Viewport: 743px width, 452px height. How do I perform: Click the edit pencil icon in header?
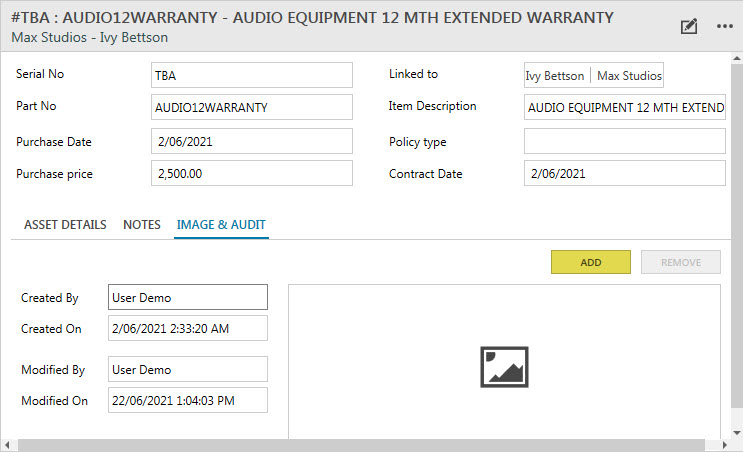[688, 27]
